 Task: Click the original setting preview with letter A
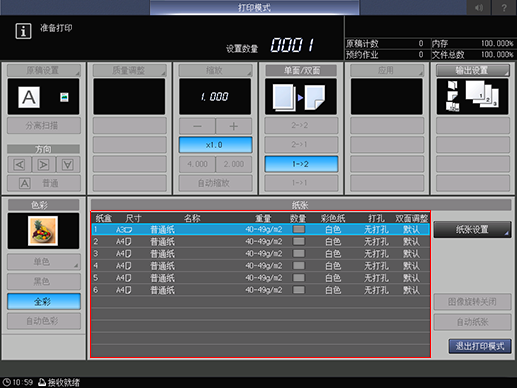(43, 97)
